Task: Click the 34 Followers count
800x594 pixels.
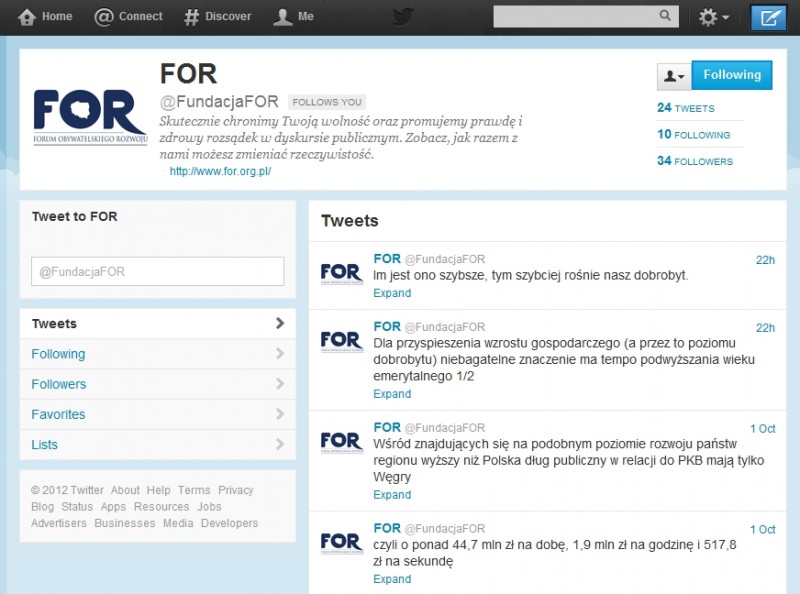Action: [x=695, y=161]
